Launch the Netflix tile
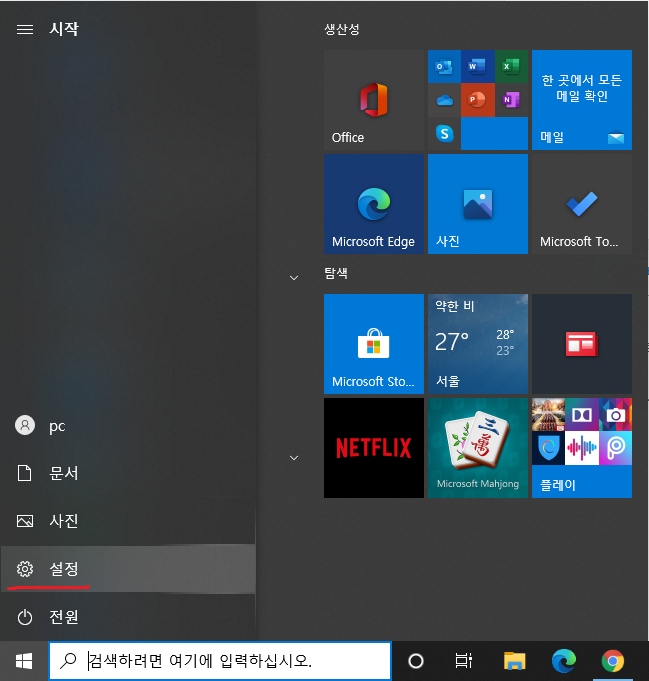 tap(374, 448)
